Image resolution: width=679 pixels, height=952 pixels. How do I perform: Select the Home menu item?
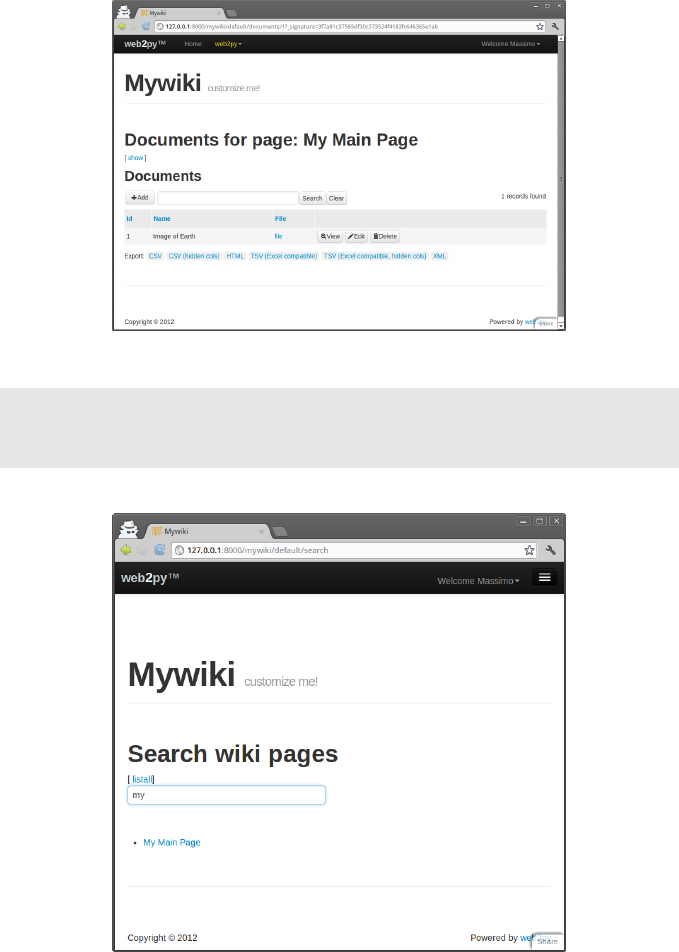pos(193,44)
